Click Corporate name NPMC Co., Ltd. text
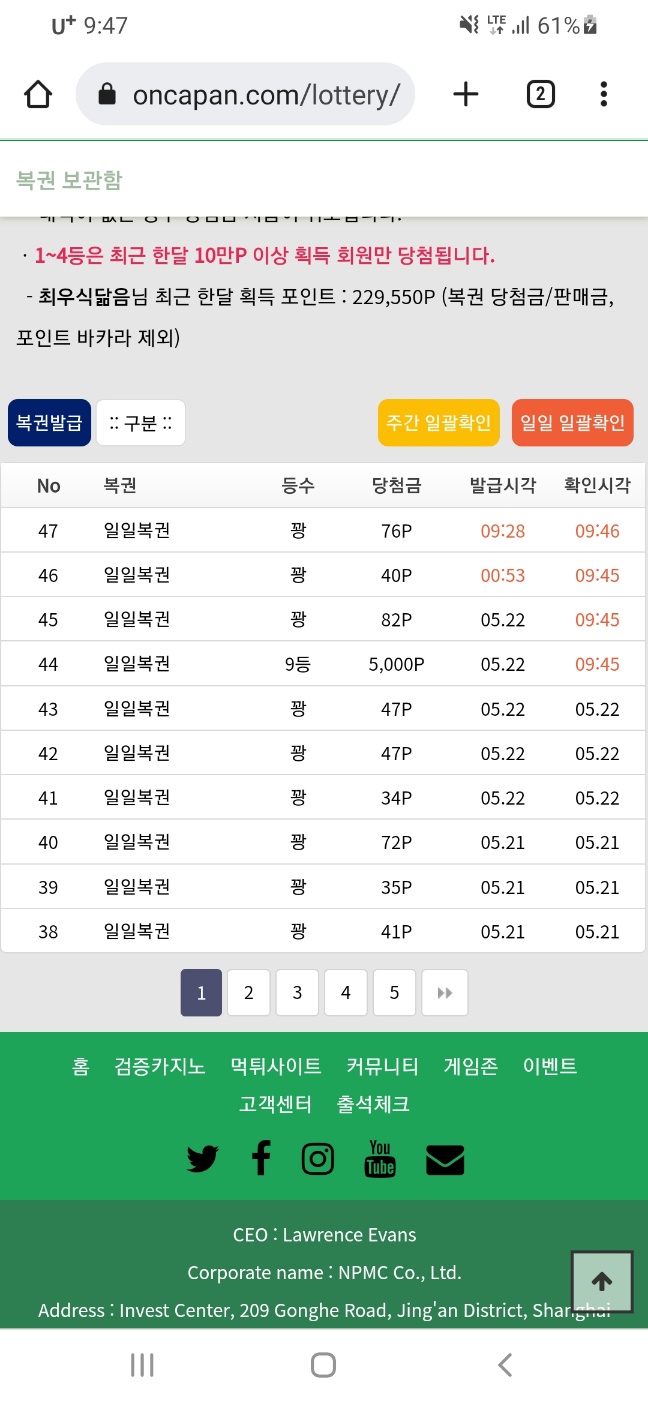 pos(324,1273)
